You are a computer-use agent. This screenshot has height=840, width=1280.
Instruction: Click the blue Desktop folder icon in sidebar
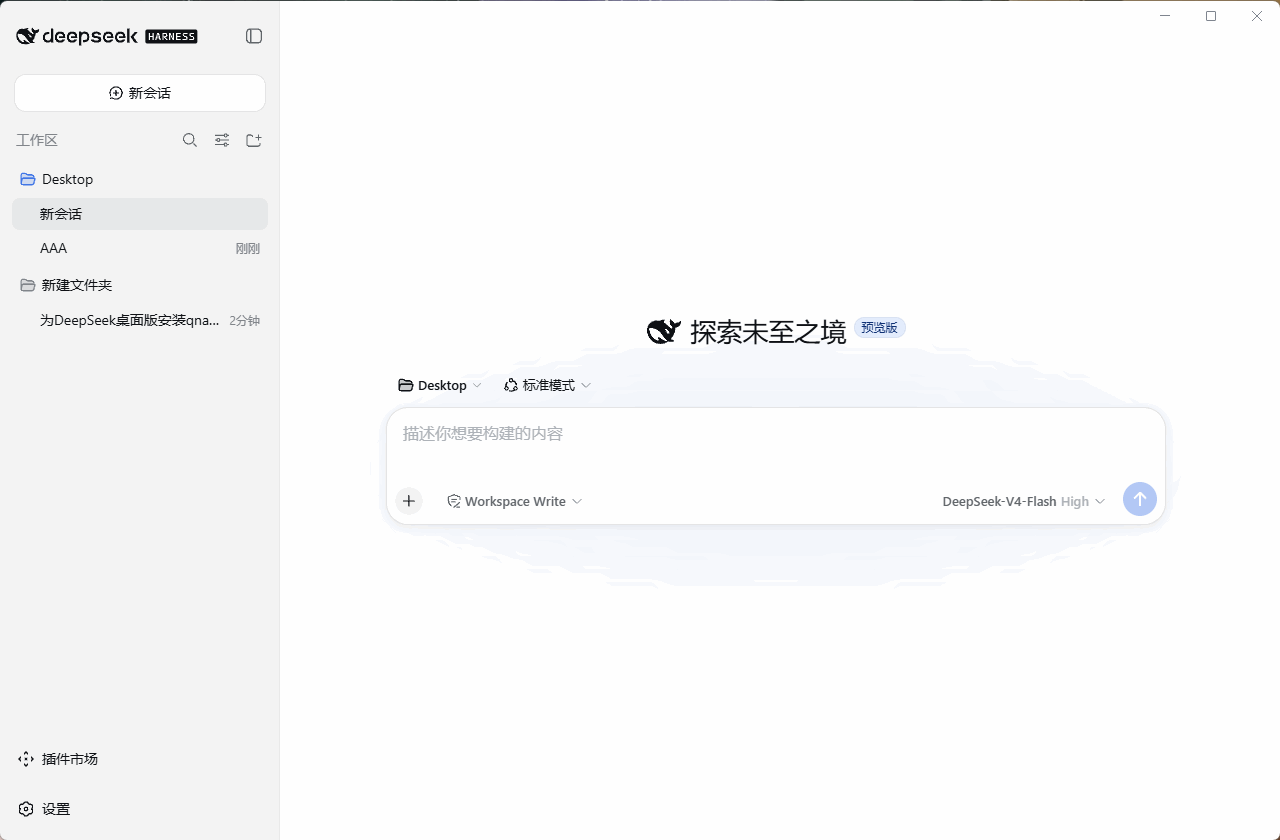click(28, 179)
